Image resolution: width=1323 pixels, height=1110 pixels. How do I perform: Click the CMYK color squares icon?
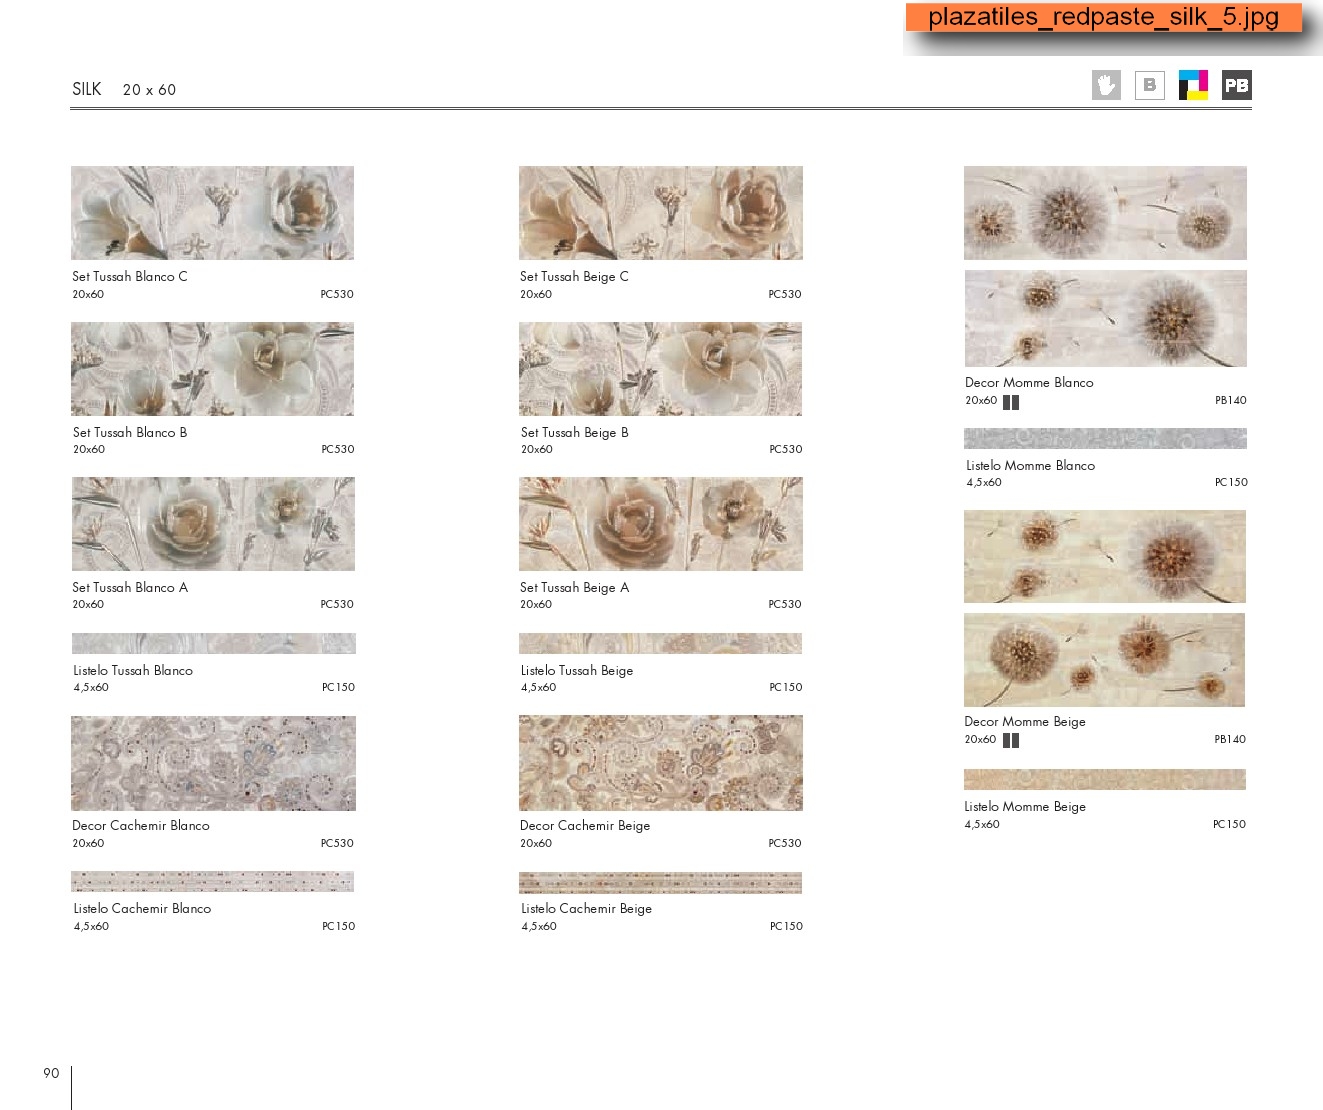1193,85
